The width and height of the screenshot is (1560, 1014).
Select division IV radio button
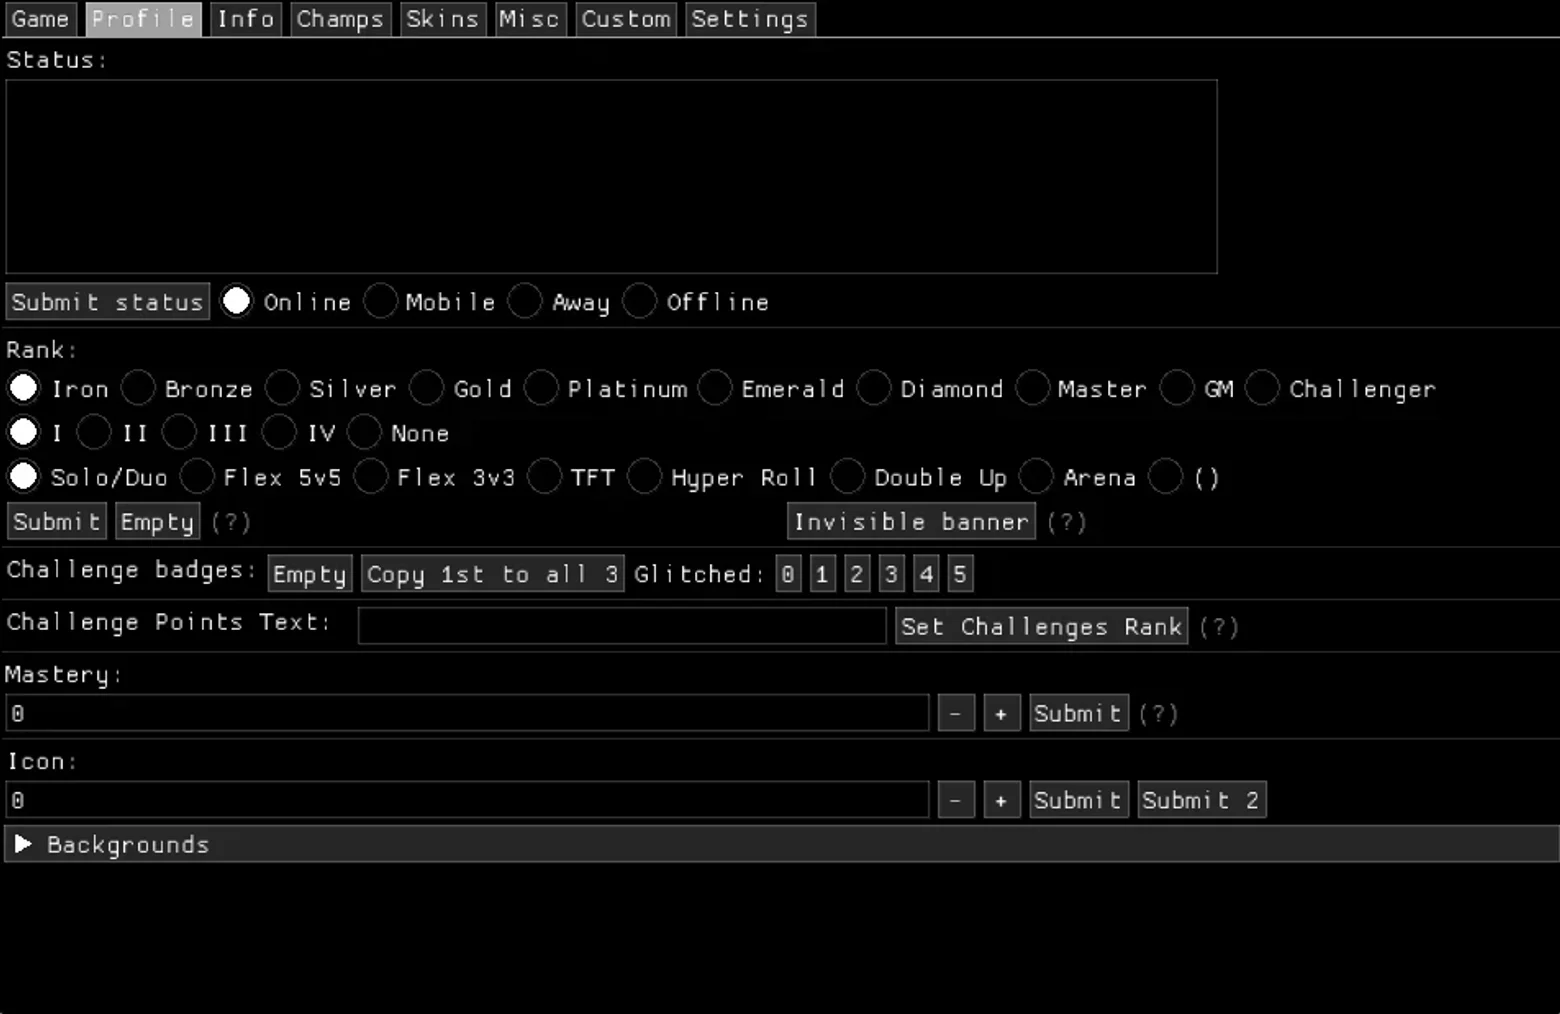click(x=279, y=433)
